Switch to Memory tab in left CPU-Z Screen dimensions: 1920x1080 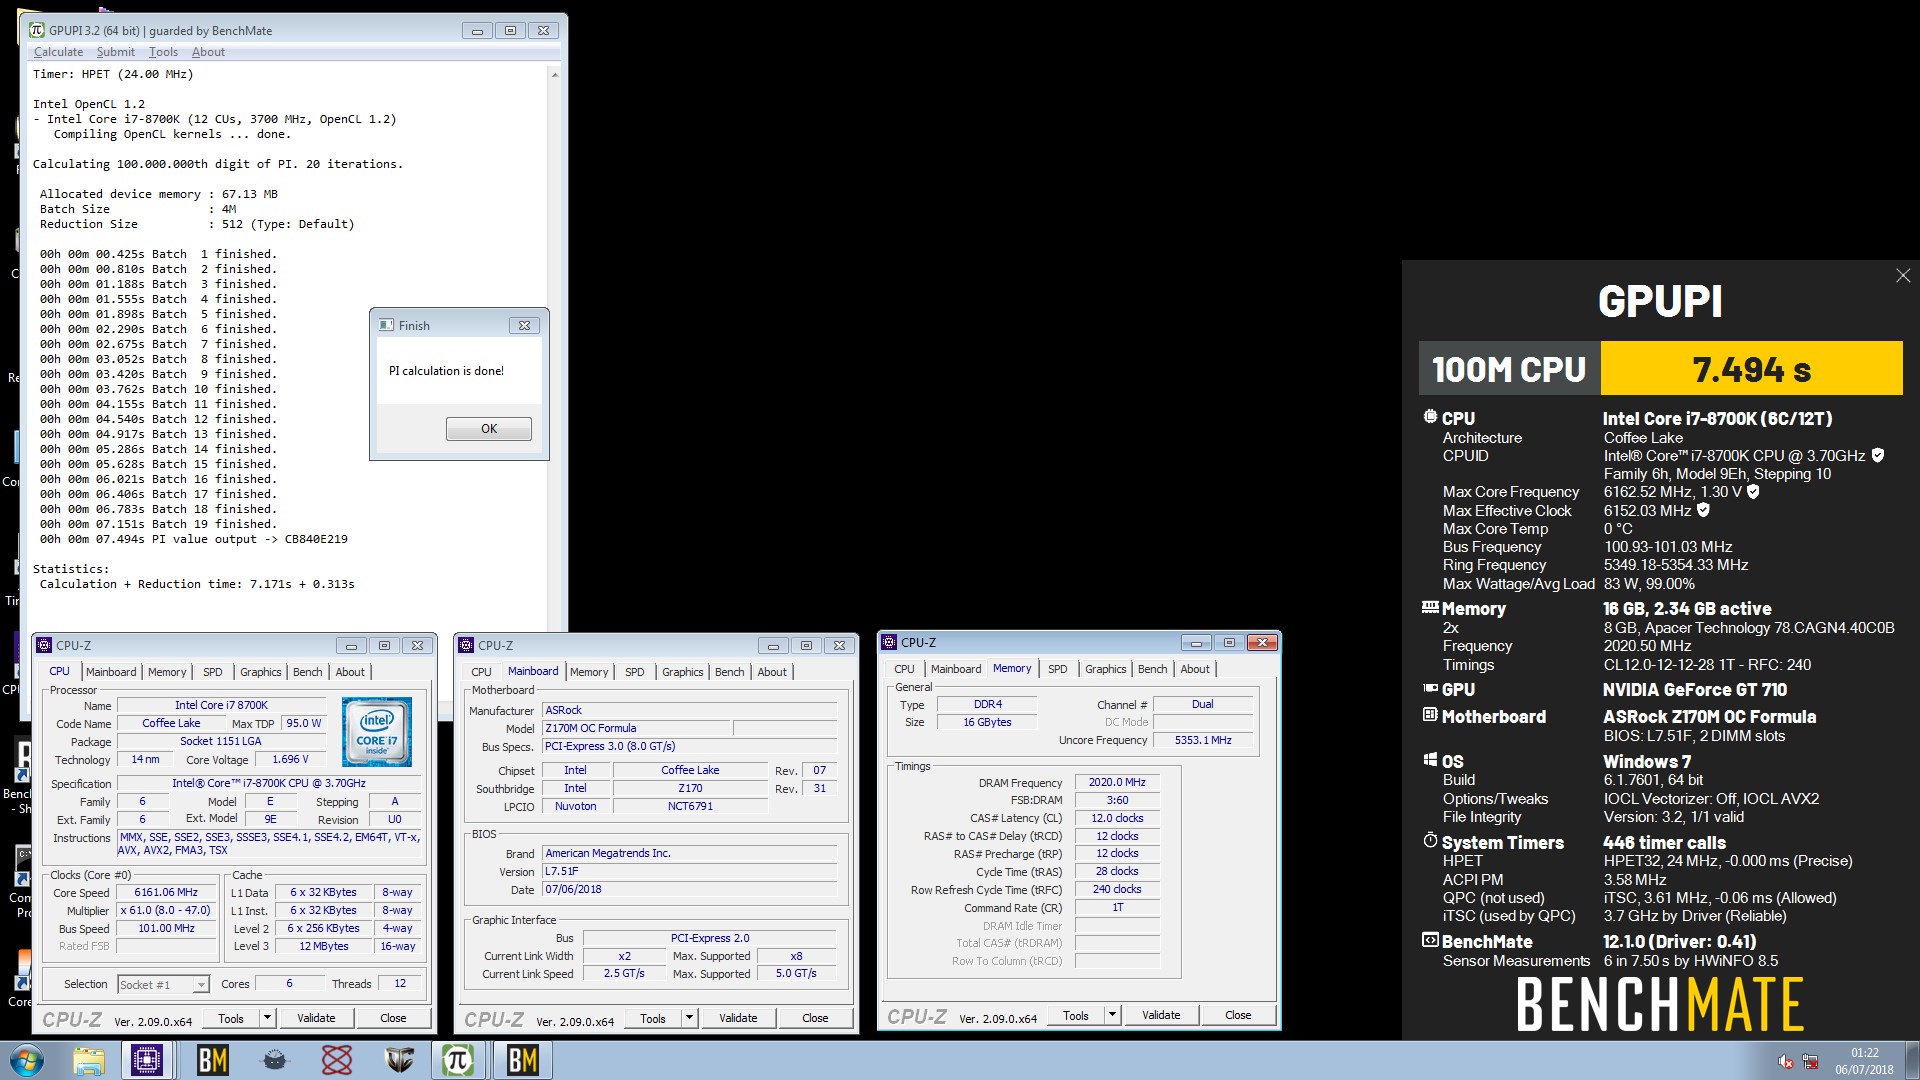click(167, 672)
